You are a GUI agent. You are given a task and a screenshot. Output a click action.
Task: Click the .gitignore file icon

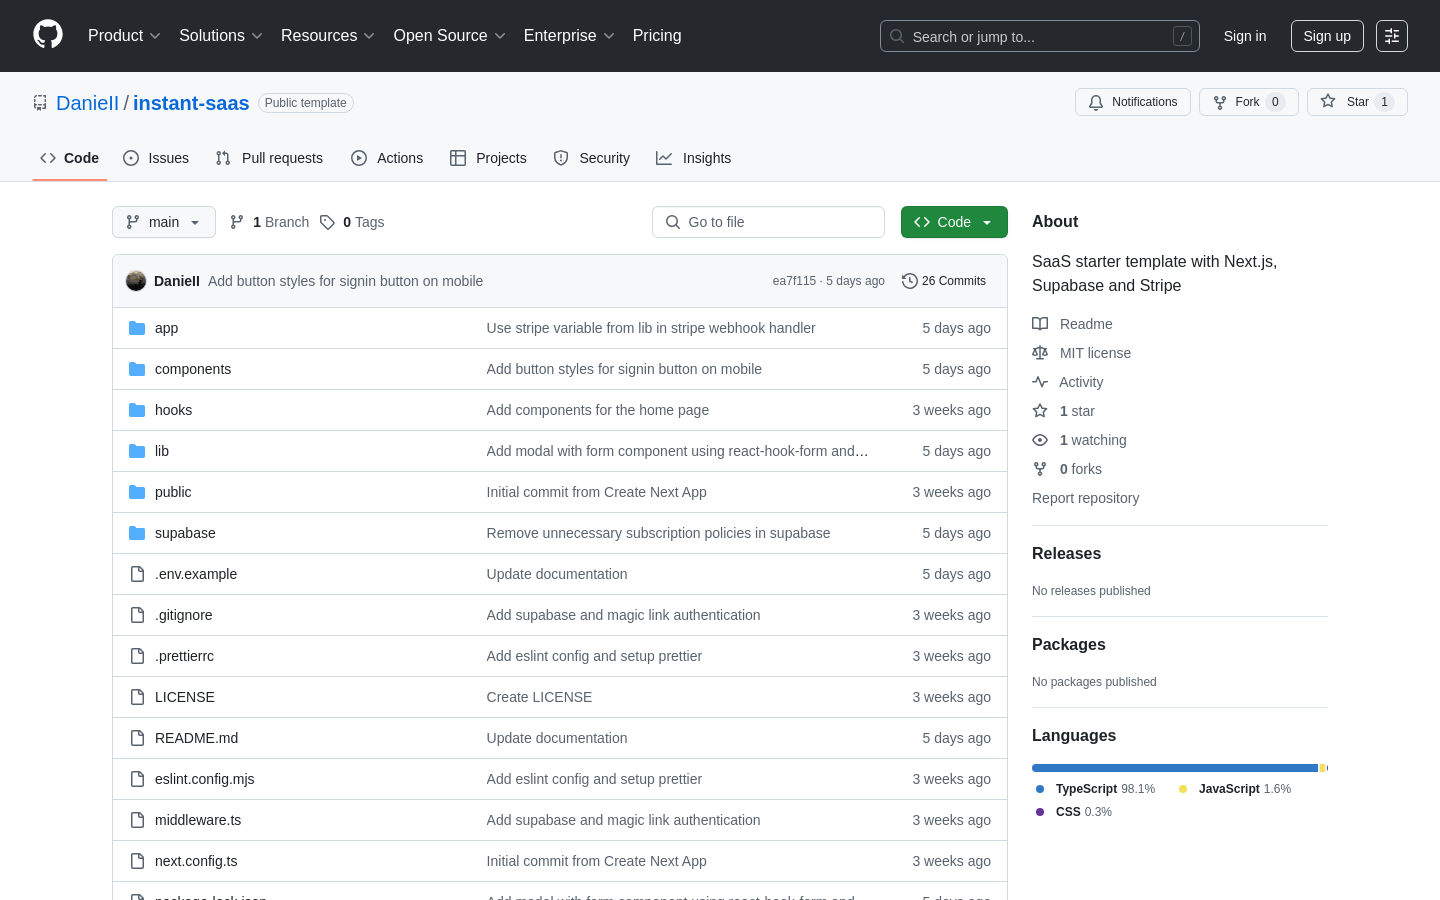point(137,615)
